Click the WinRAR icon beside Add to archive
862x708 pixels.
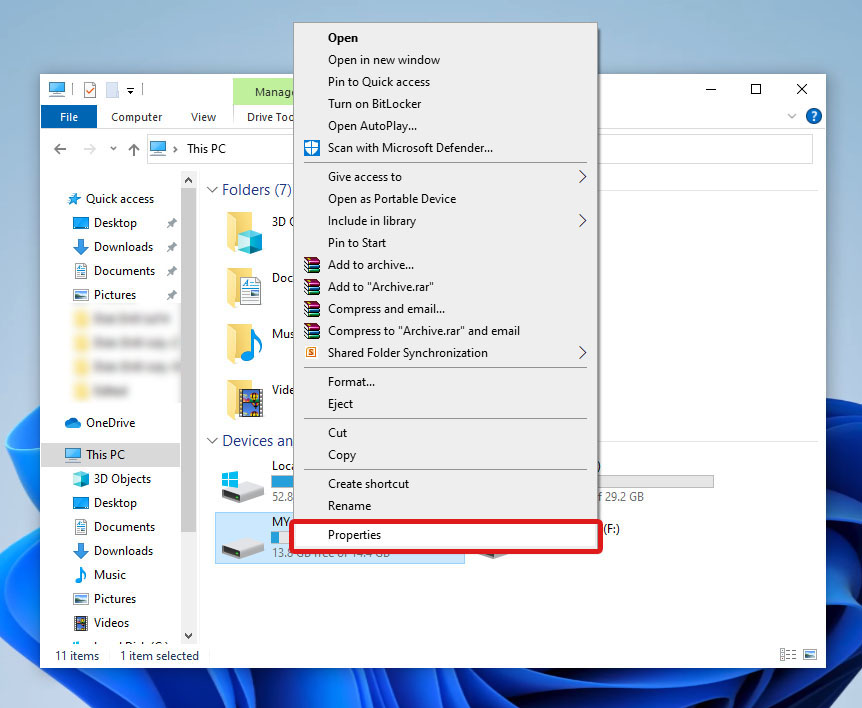coord(312,265)
